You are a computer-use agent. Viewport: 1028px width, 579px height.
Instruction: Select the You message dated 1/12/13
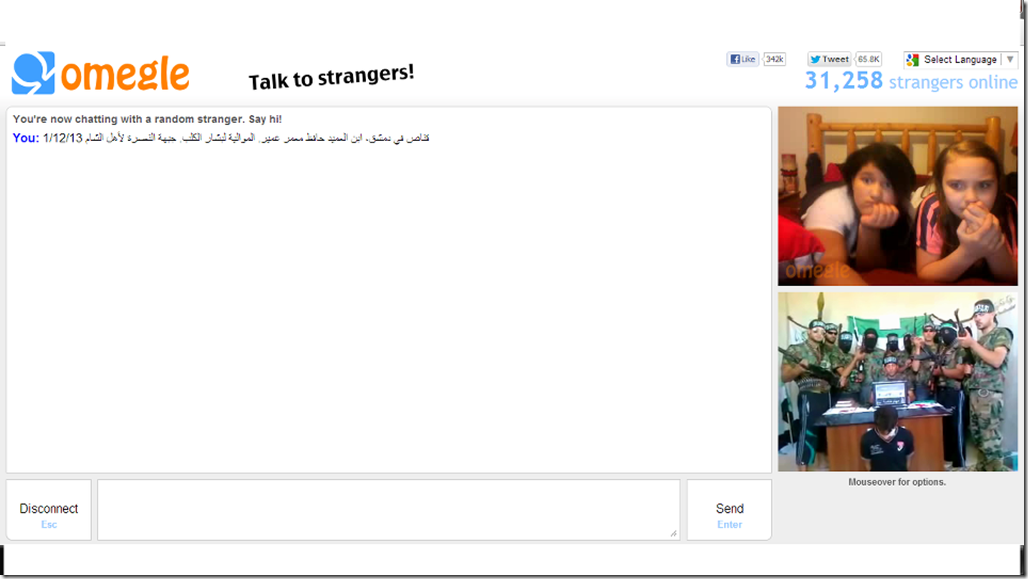click(221, 138)
